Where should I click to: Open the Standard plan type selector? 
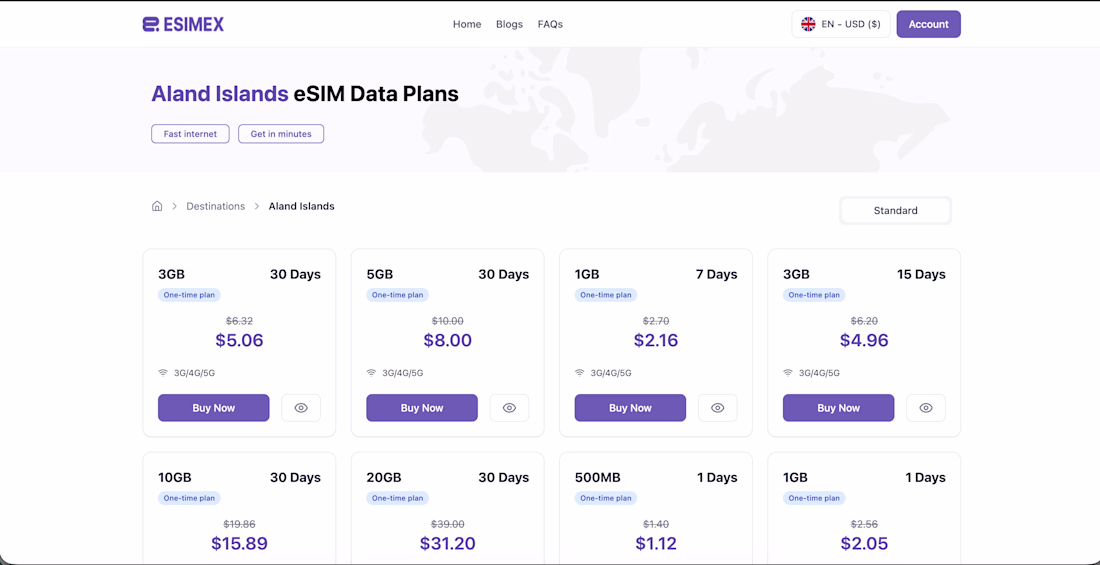pyautogui.click(x=895, y=210)
